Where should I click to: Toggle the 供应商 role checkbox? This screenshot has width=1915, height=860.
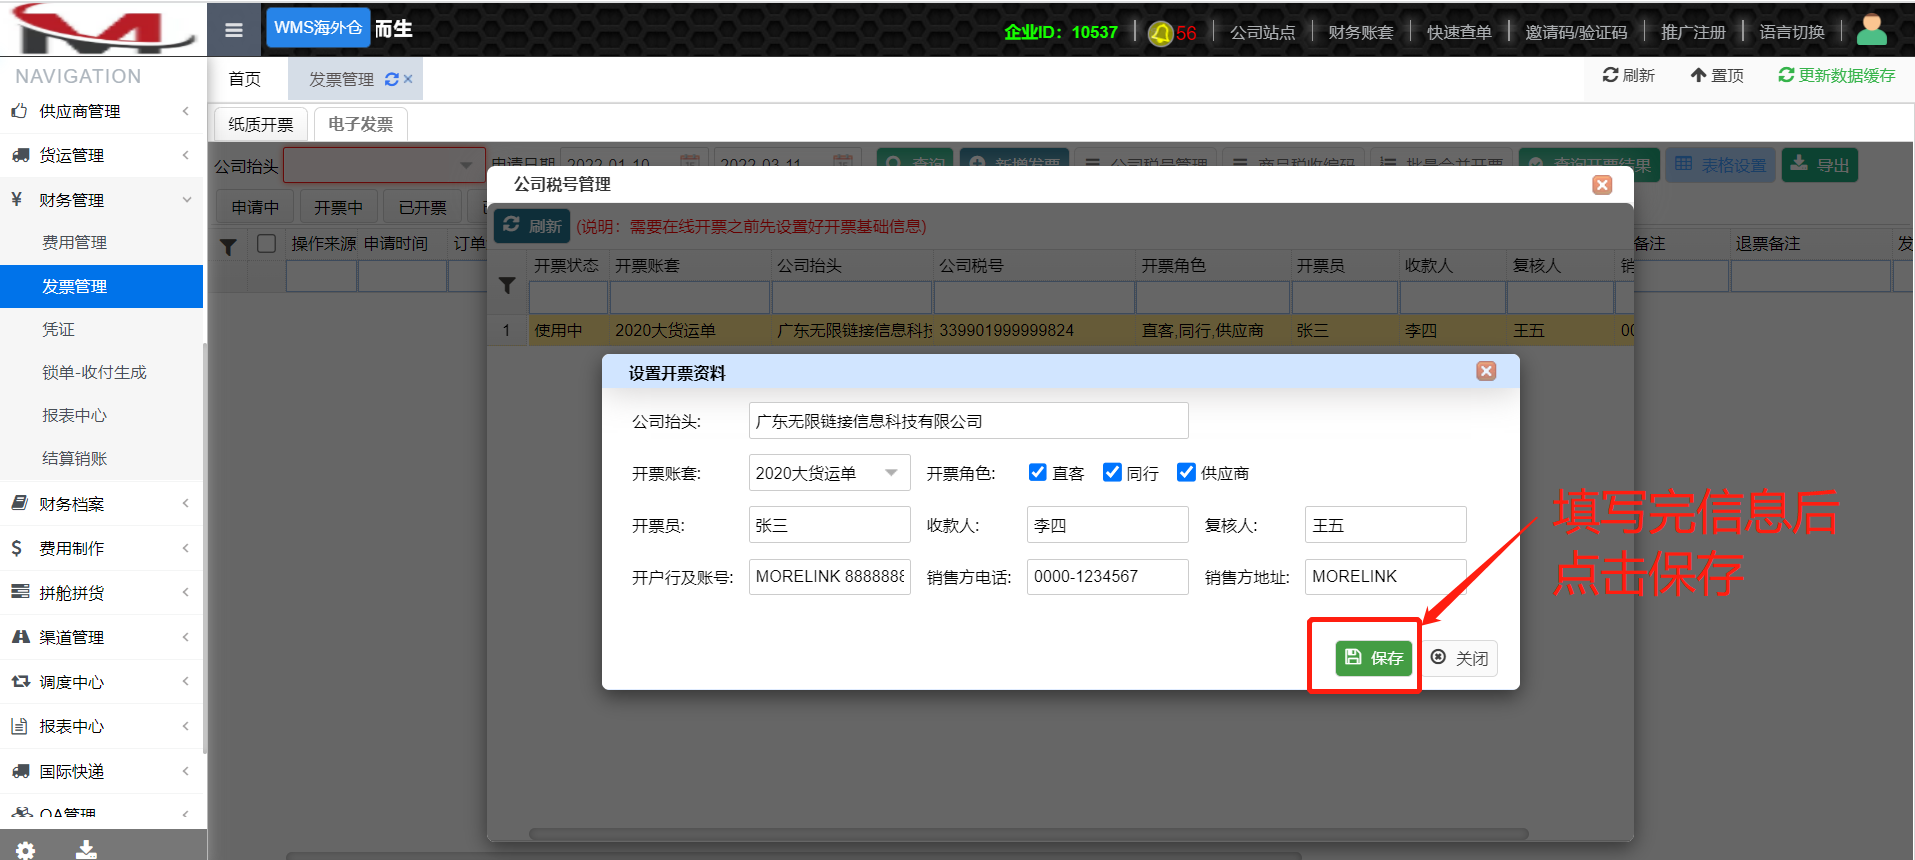(x=1186, y=473)
